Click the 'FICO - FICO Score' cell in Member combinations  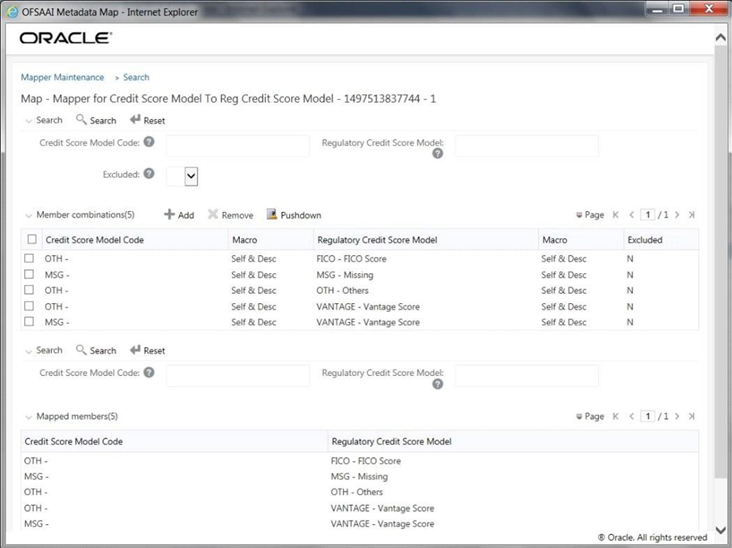(352, 259)
